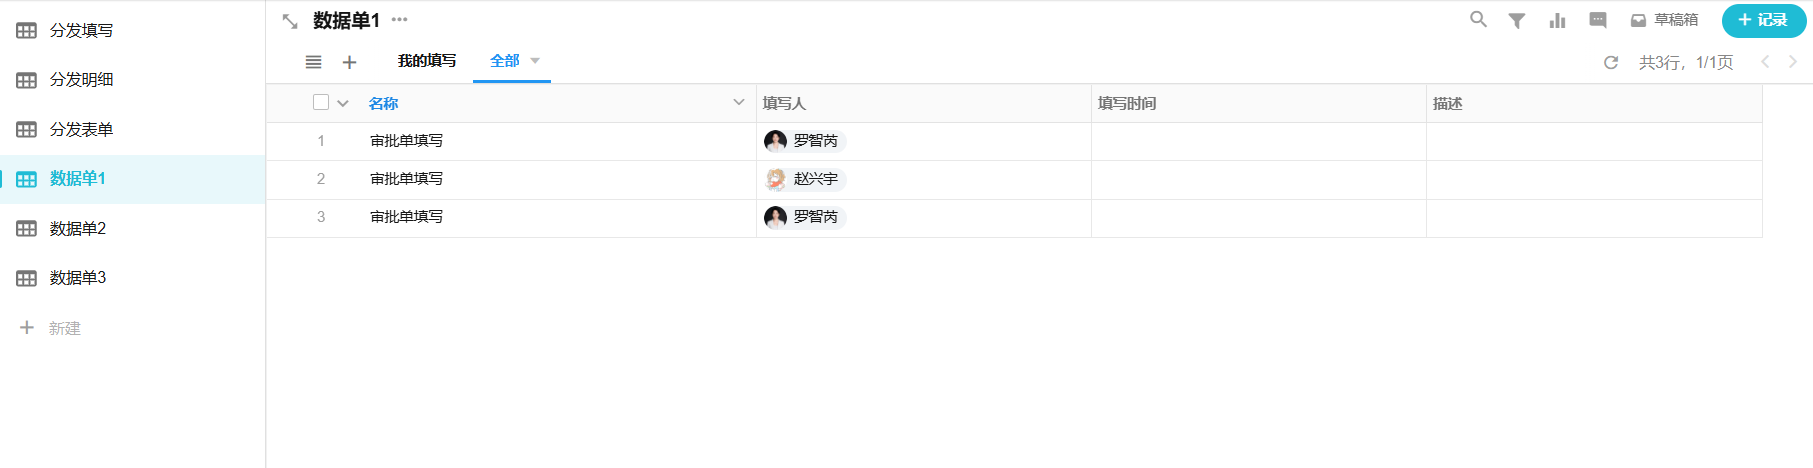
Task: Click the 赵兴宇 user chip in row 2
Action: [805, 179]
